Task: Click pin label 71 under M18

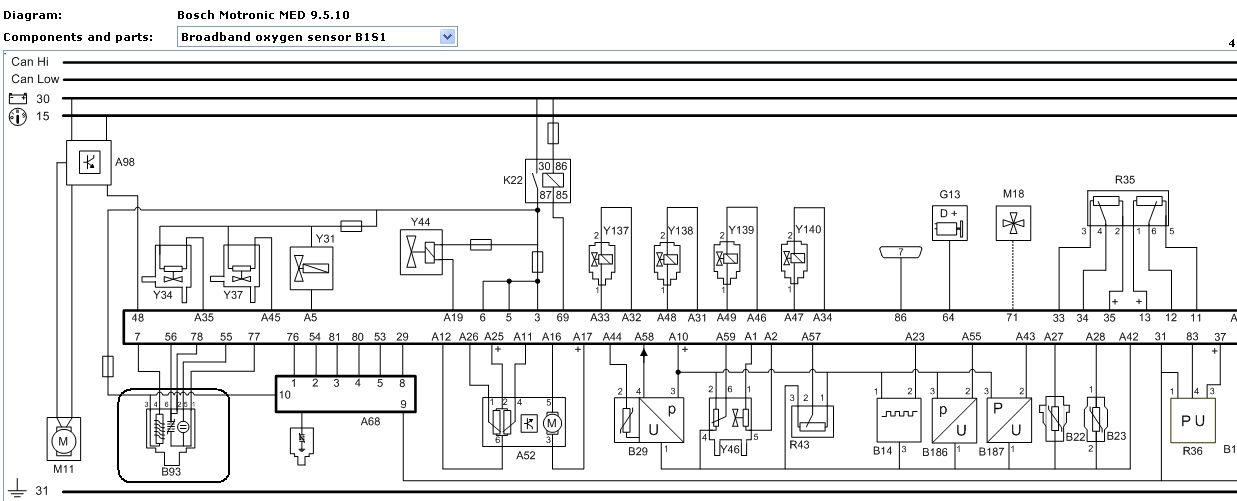Action: pyautogui.click(x=1012, y=318)
